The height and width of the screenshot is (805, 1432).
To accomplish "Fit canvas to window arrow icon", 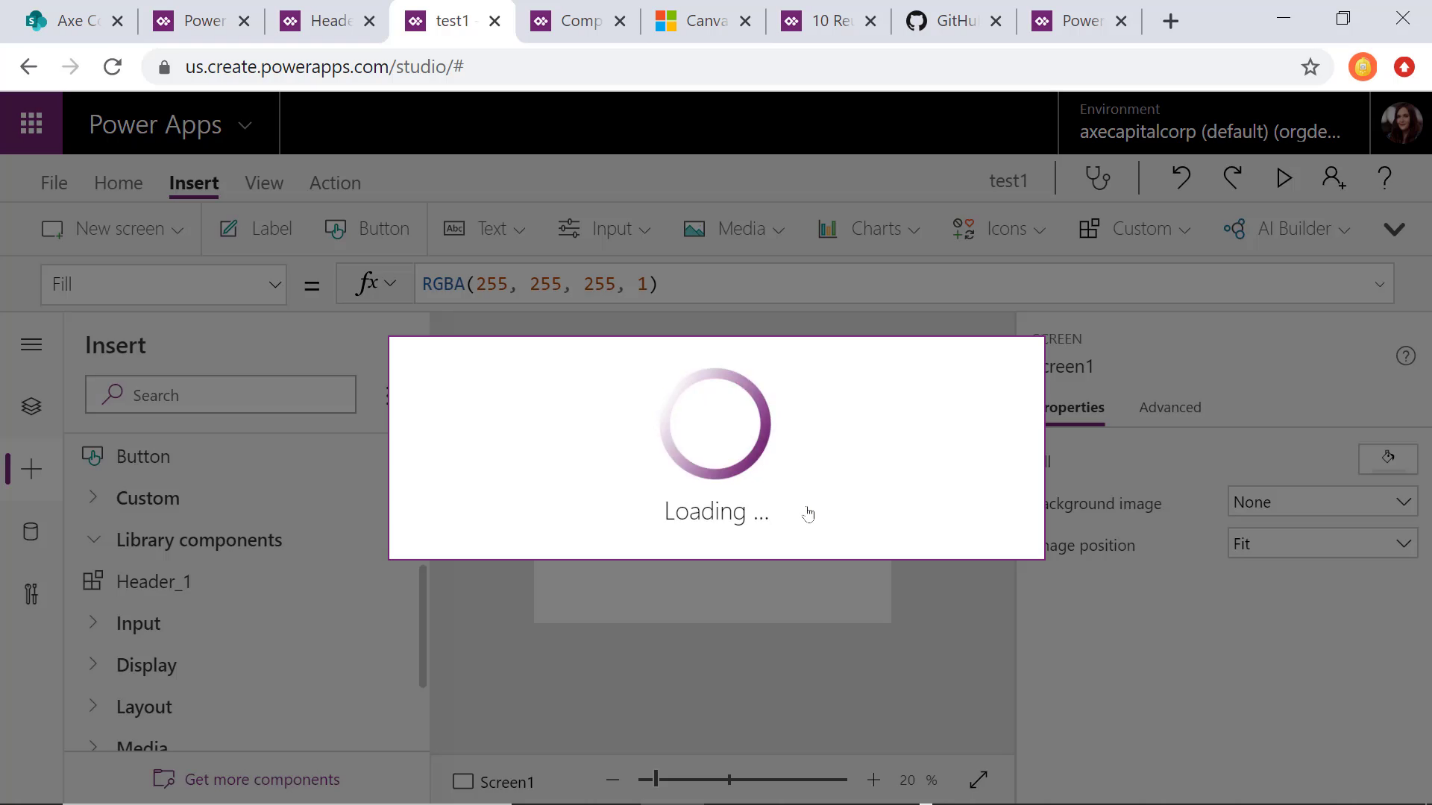I will point(979,780).
